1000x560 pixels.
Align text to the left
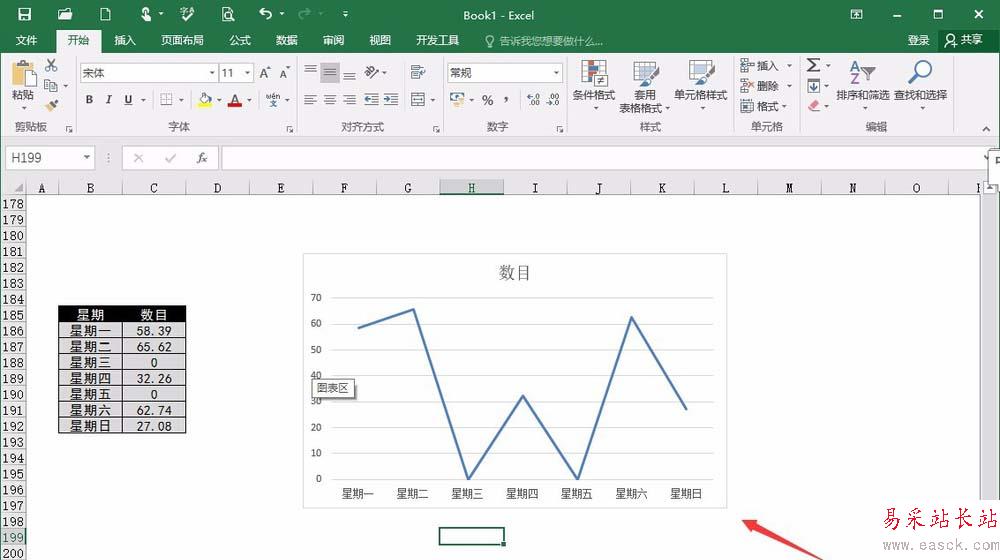click(x=311, y=99)
